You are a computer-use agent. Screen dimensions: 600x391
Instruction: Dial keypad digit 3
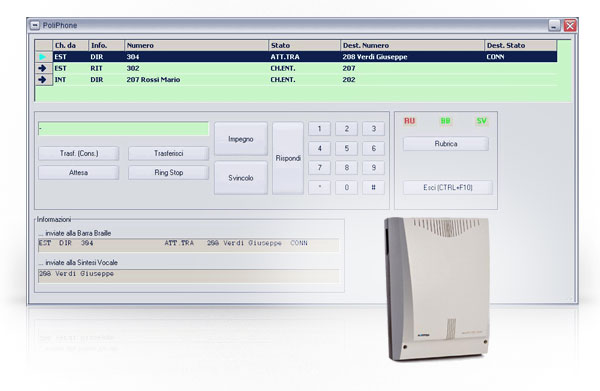click(374, 129)
